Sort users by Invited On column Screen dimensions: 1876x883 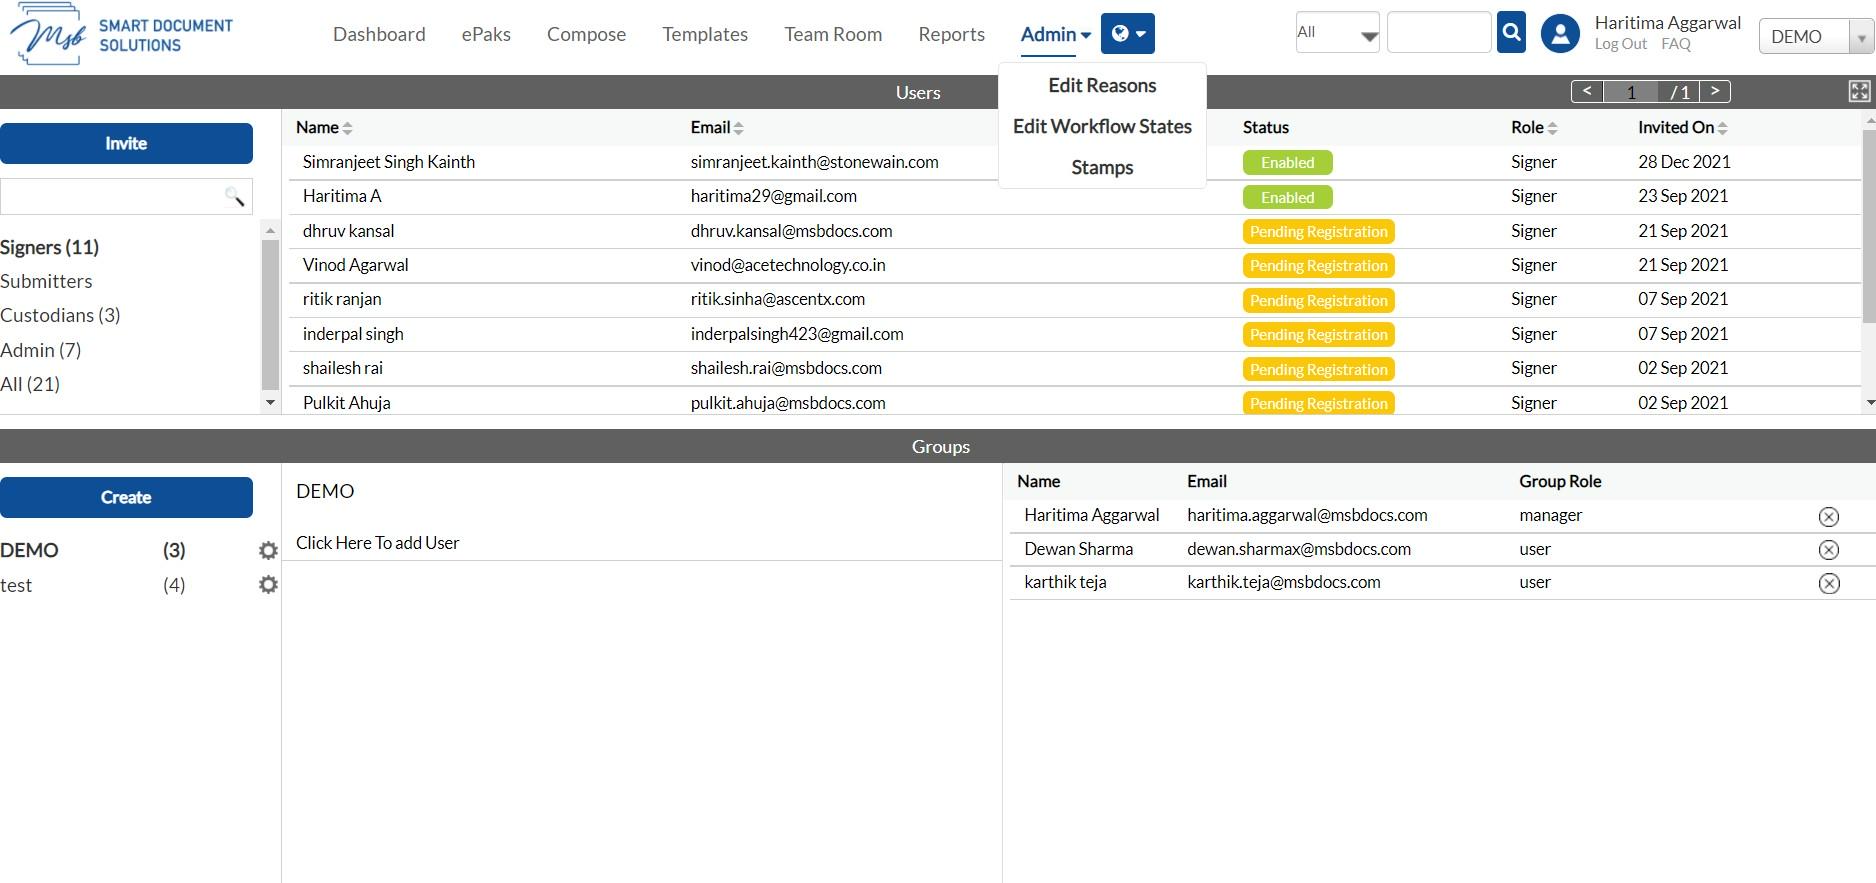(x=1683, y=128)
